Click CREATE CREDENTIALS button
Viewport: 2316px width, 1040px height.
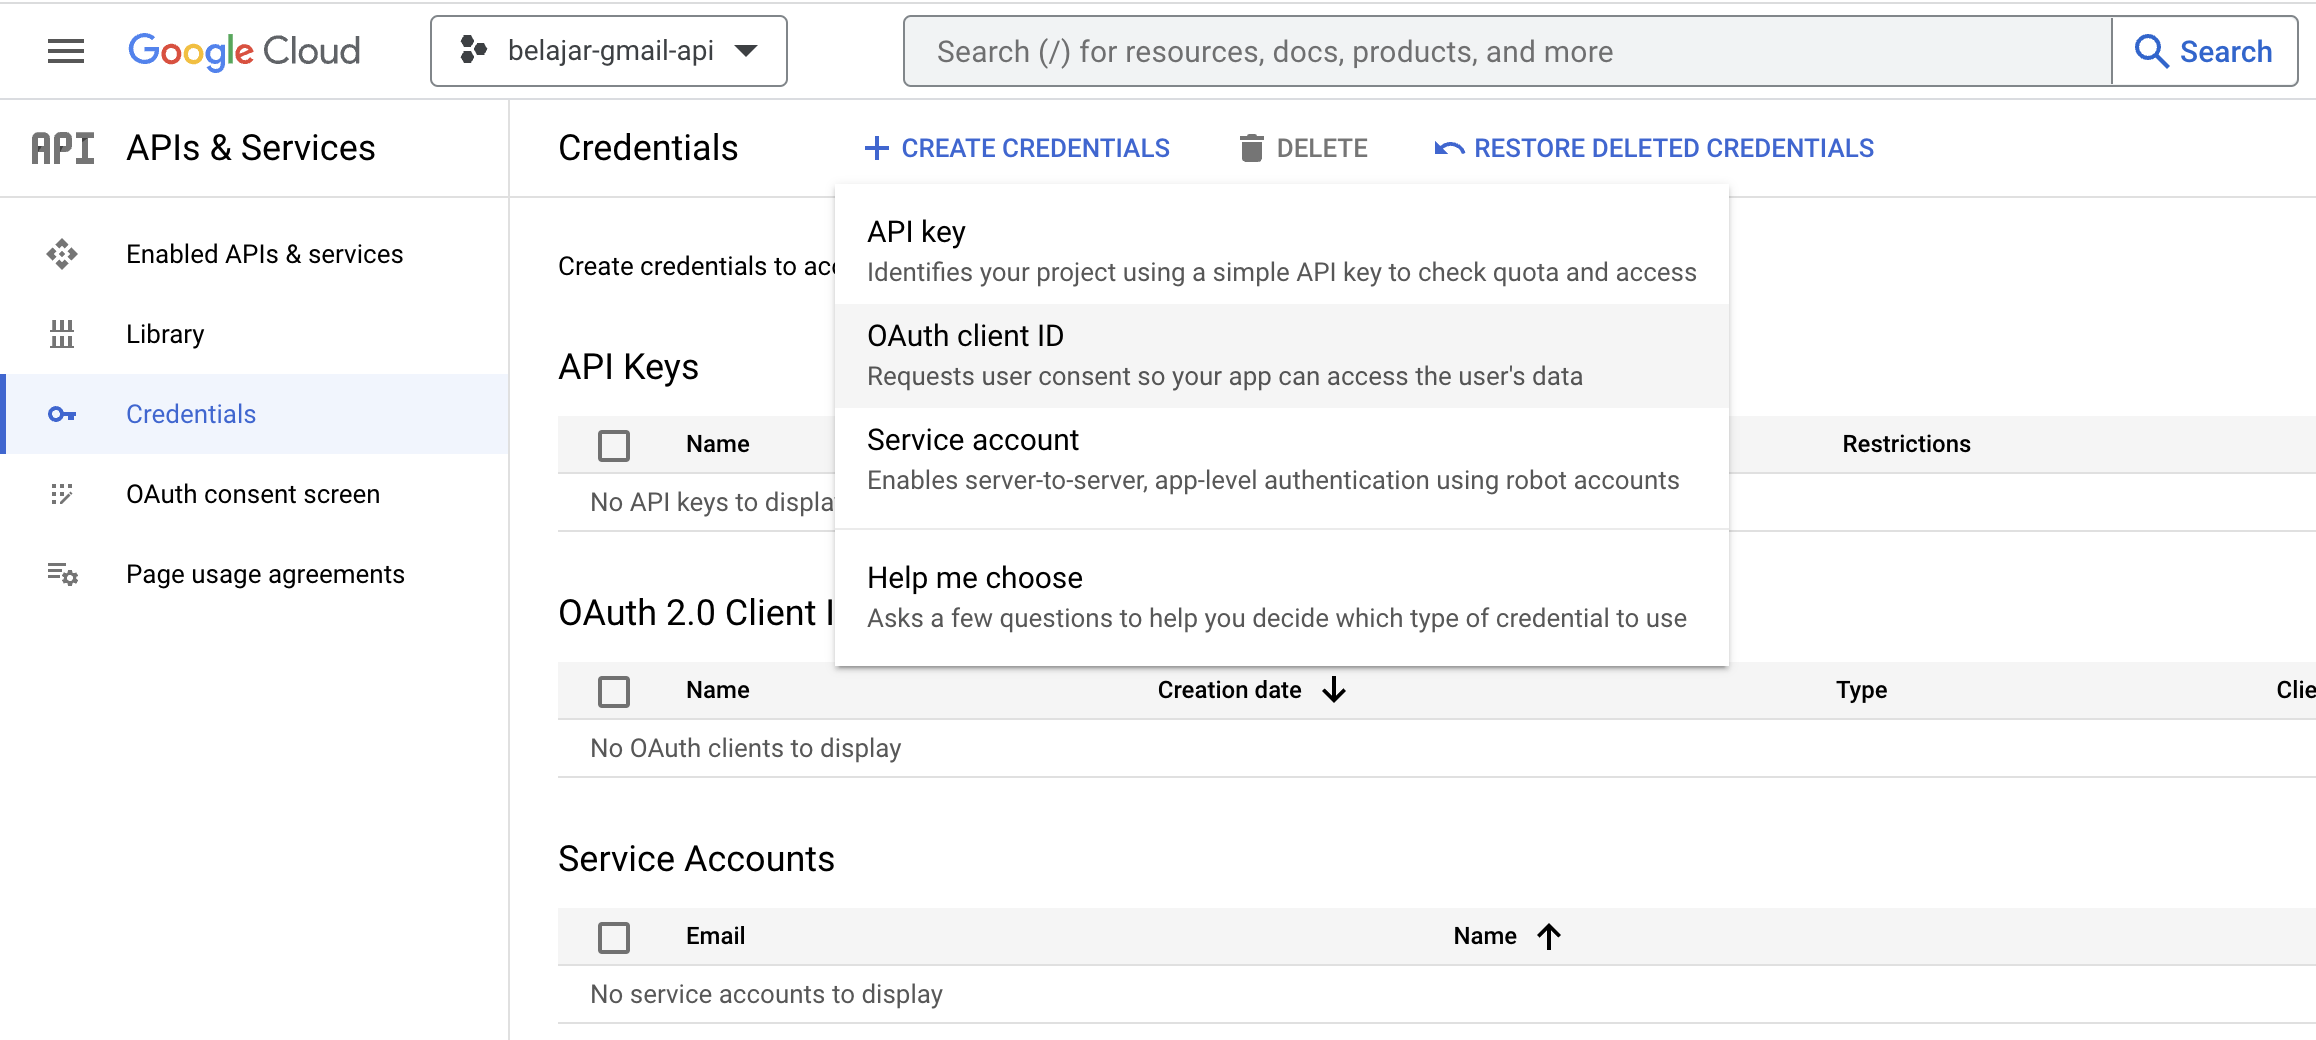tap(1017, 148)
